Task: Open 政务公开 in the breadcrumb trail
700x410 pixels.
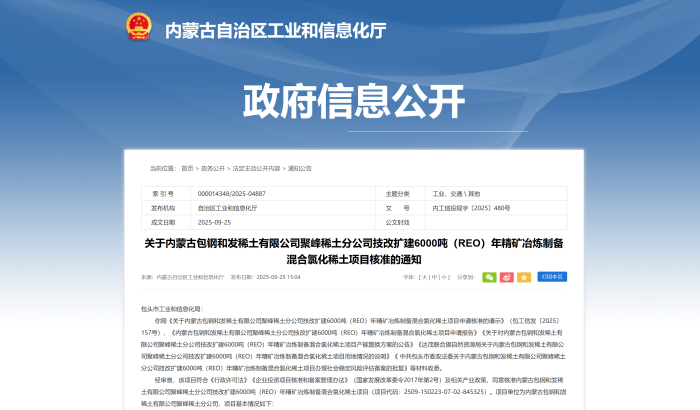Action: pyautogui.click(x=213, y=169)
